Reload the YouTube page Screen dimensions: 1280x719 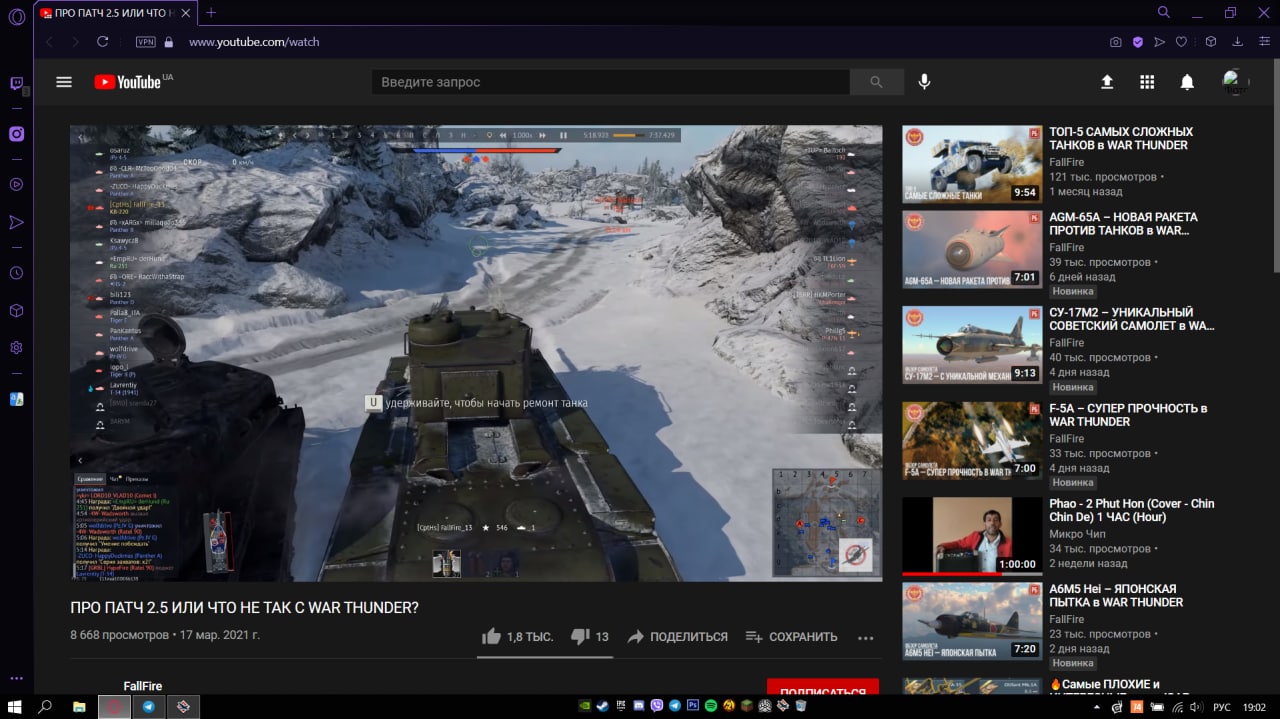tap(102, 42)
